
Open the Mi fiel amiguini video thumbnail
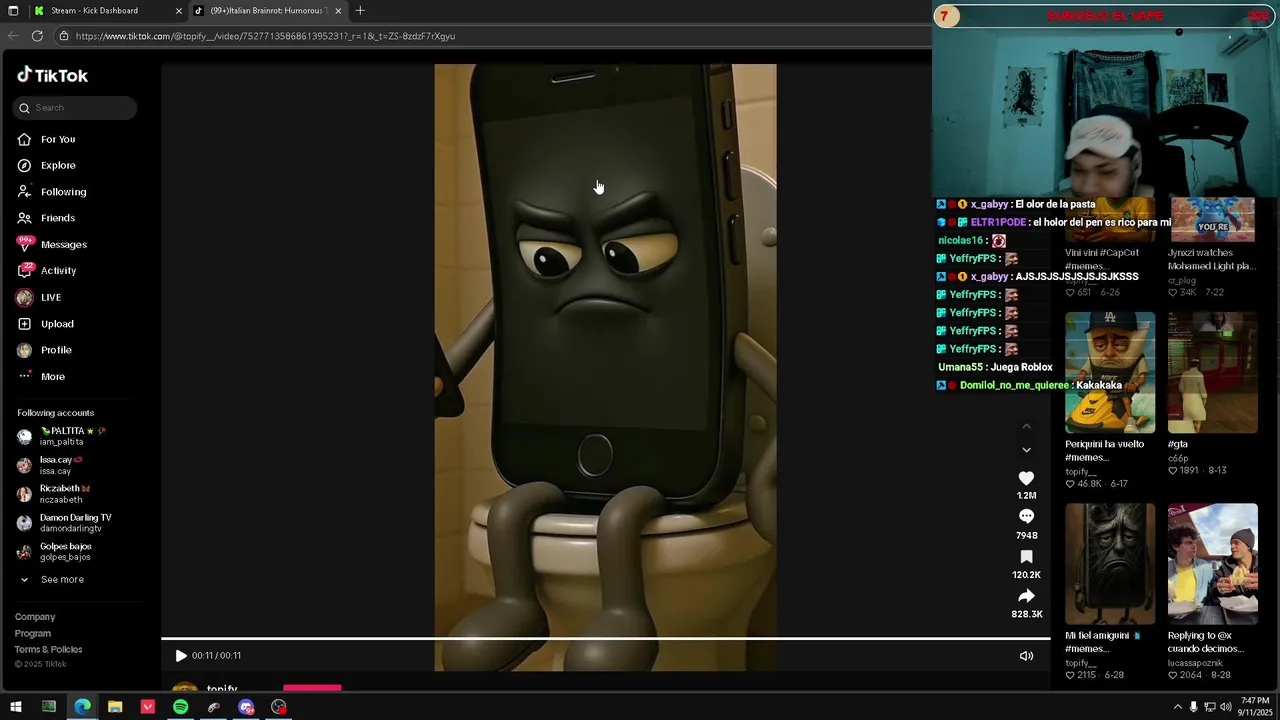click(1110, 564)
